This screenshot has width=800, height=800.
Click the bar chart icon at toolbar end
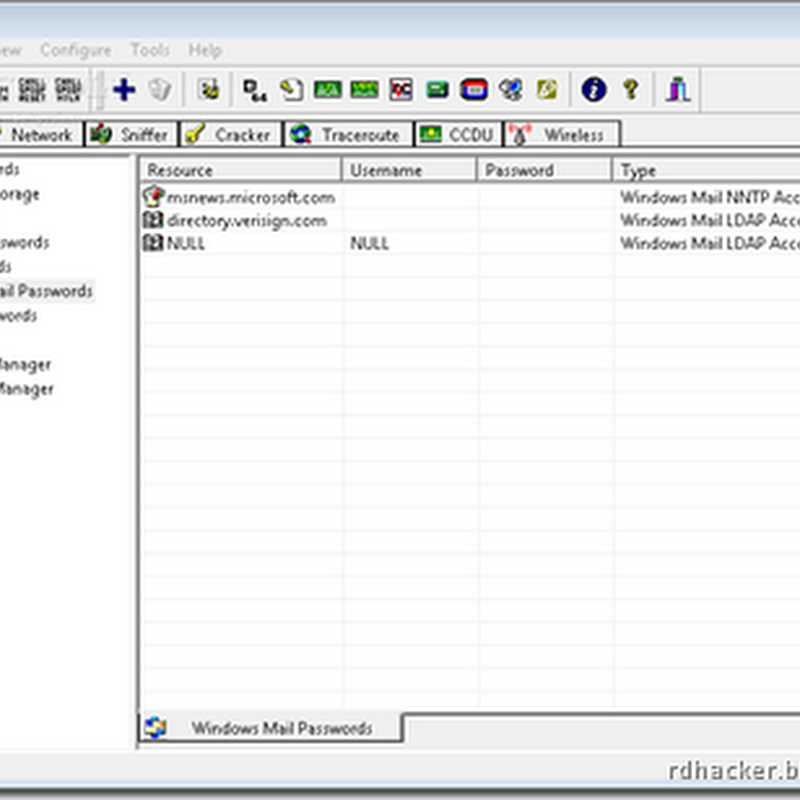[x=678, y=89]
